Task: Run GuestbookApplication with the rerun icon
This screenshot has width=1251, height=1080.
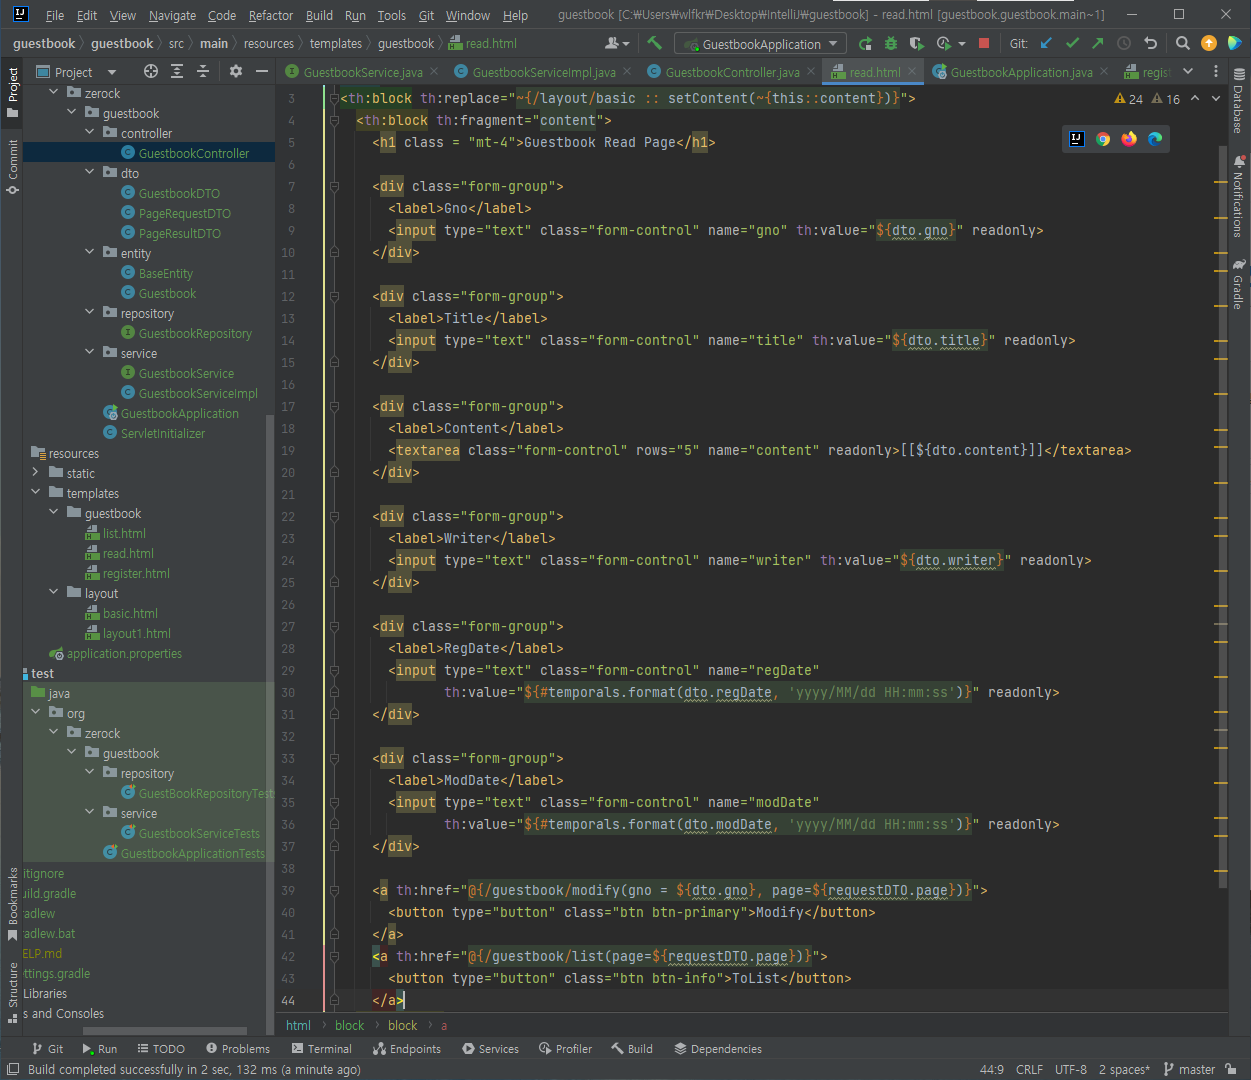Action: coord(865,43)
